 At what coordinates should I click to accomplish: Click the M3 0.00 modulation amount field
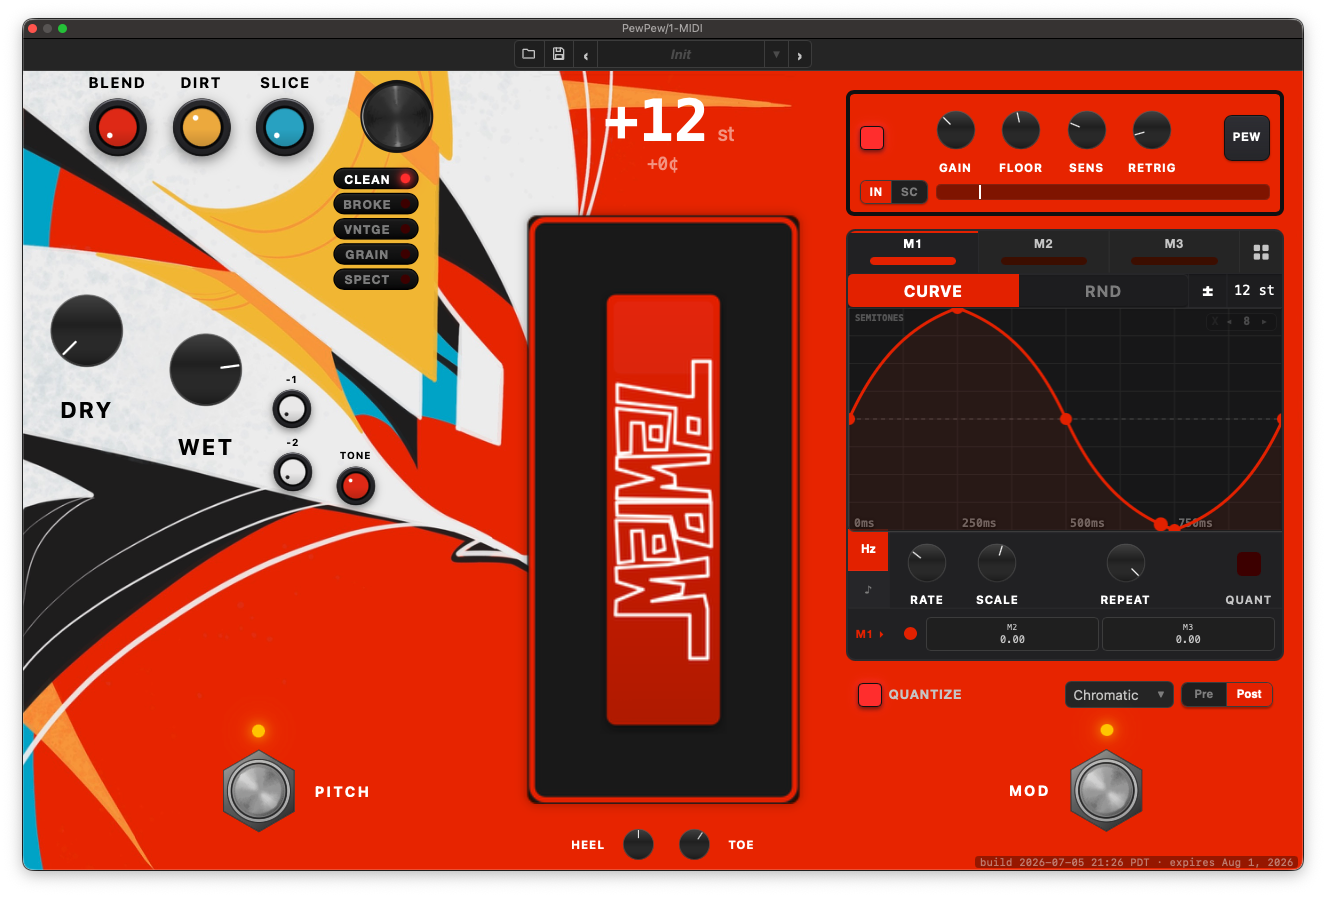tap(1188, 634)
